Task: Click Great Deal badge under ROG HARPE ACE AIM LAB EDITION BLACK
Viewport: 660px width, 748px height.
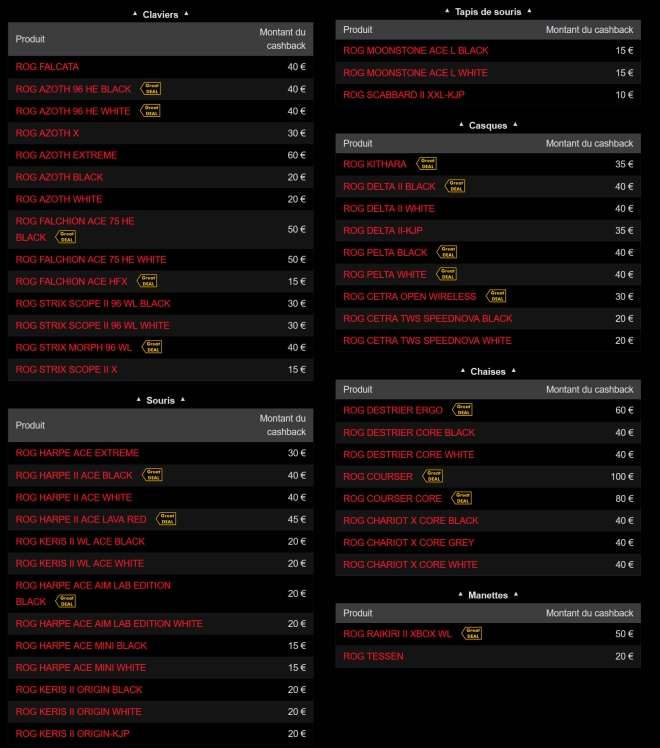Action: (x=65, y=601)
